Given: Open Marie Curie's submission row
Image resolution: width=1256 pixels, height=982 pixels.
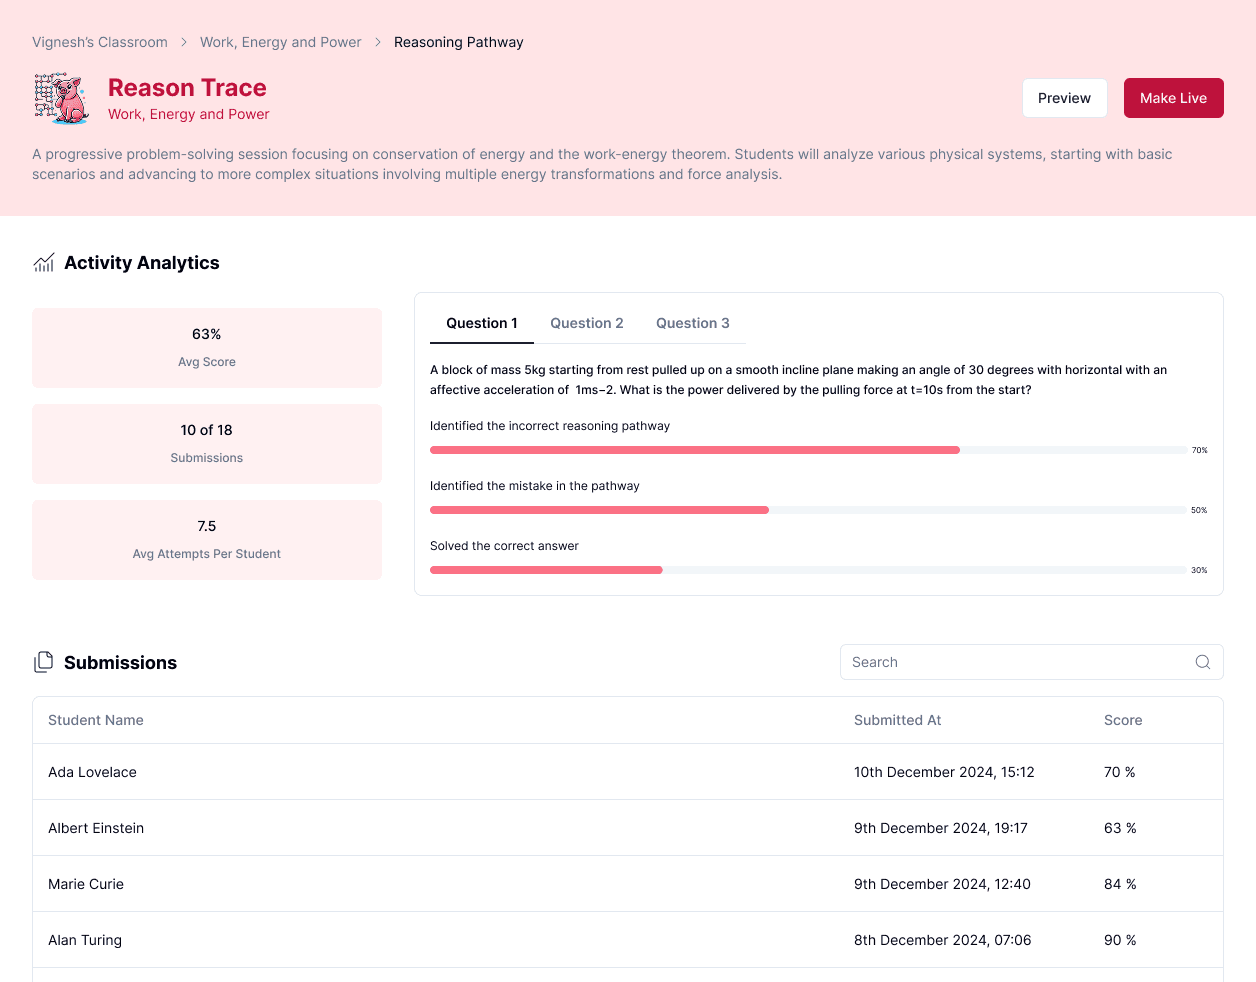Looking at the screenshot, I should 628,884.
